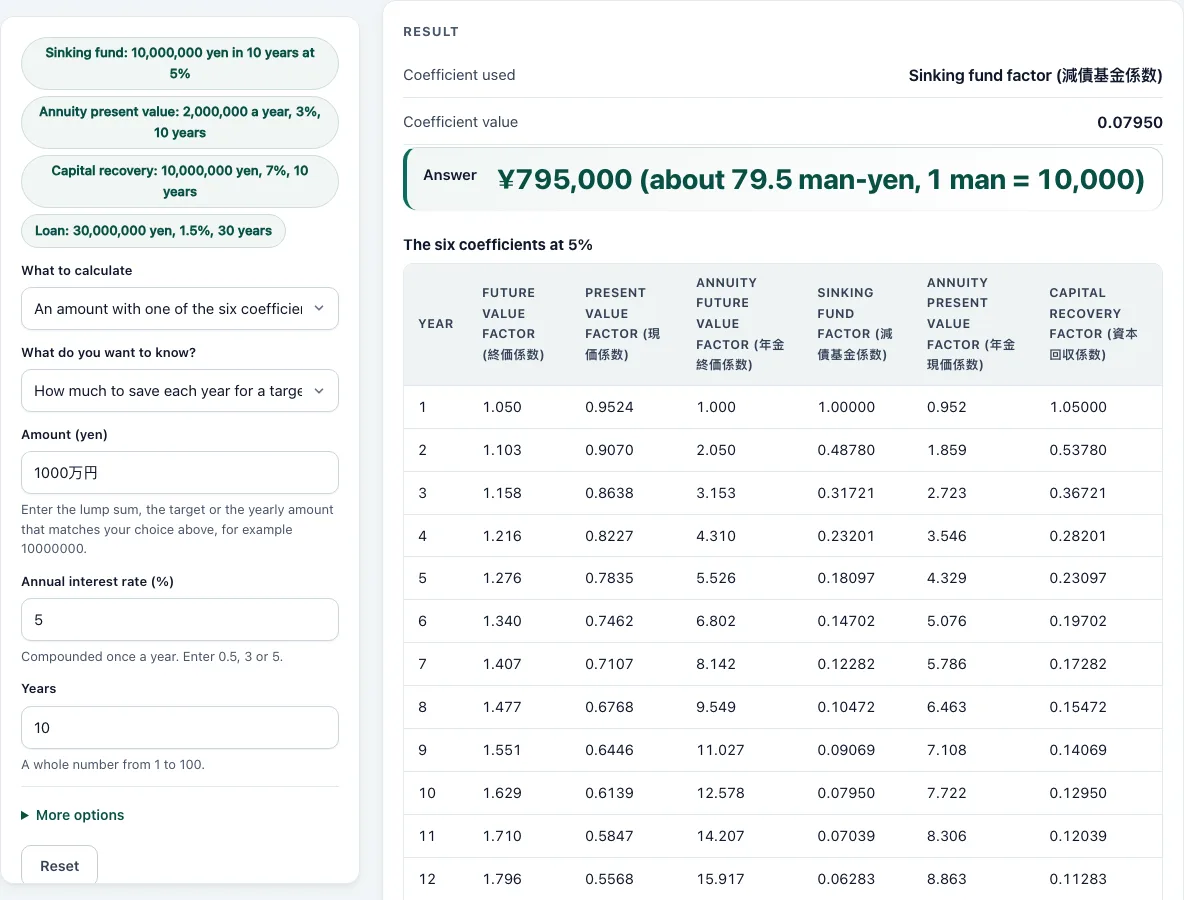Image resolution: width=1184 pixels, height=900 pixels.
Task: Click the Years input field
Action: point(180,728)
